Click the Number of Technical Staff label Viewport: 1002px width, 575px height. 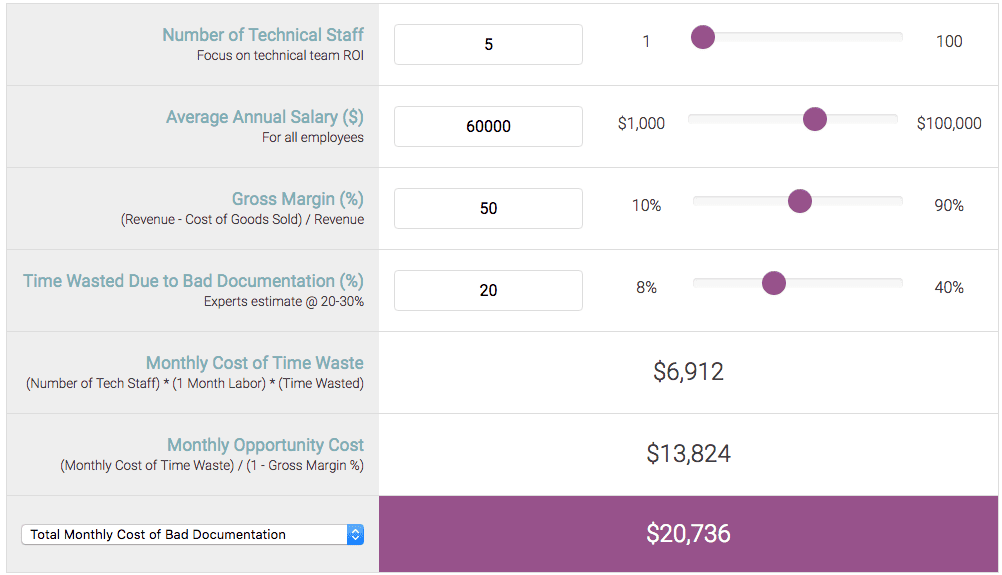click(262, 35)
